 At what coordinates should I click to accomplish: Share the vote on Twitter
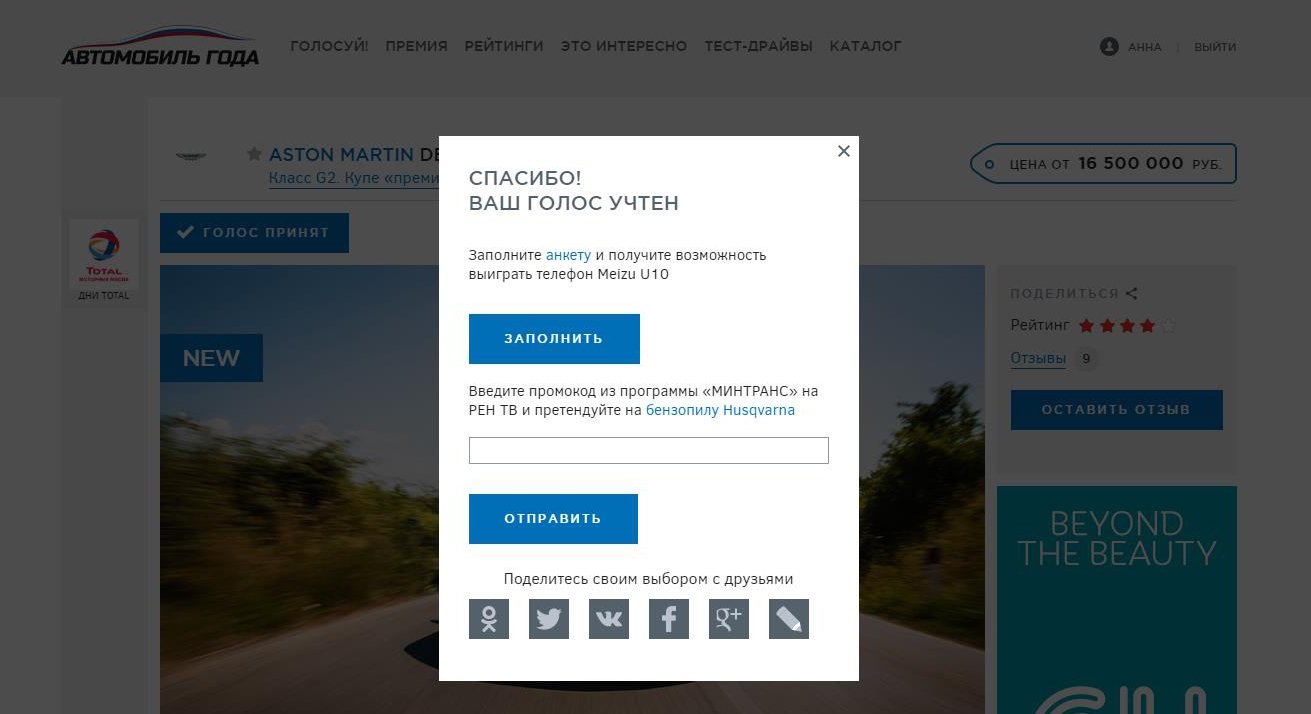click(x=549, y=619)
